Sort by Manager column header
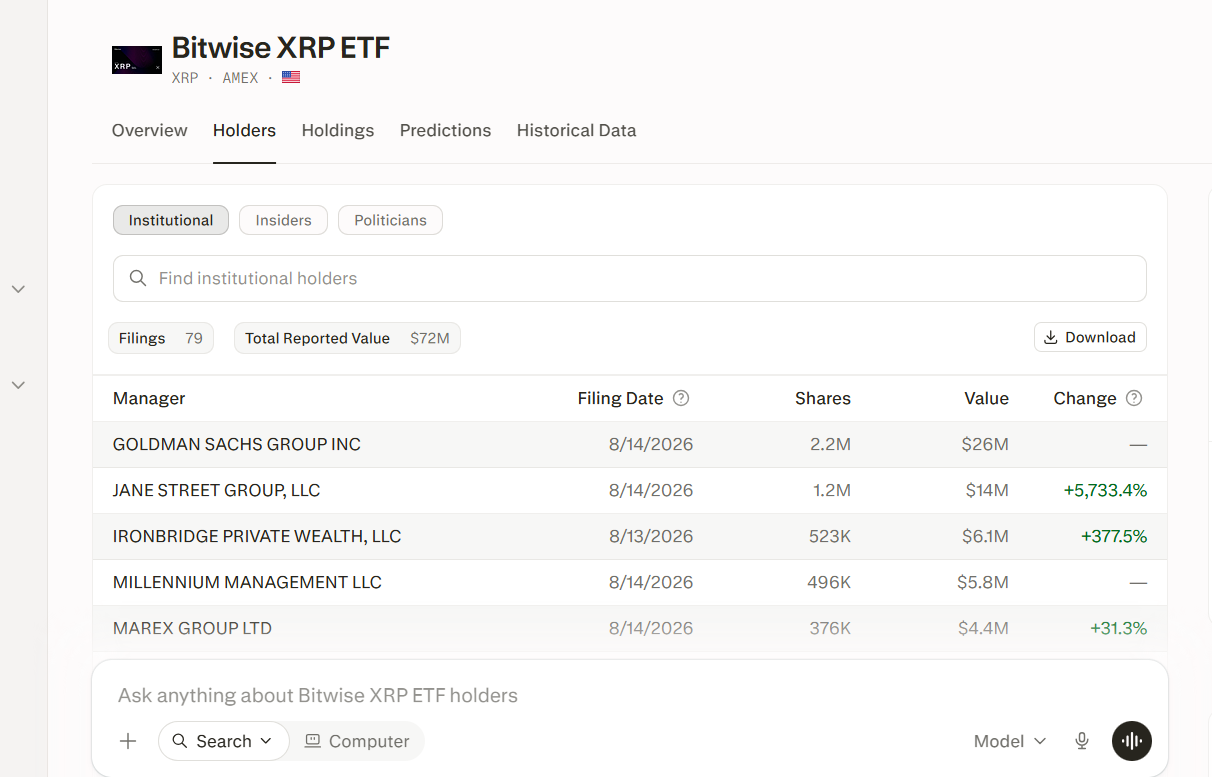 coord(149,398)
